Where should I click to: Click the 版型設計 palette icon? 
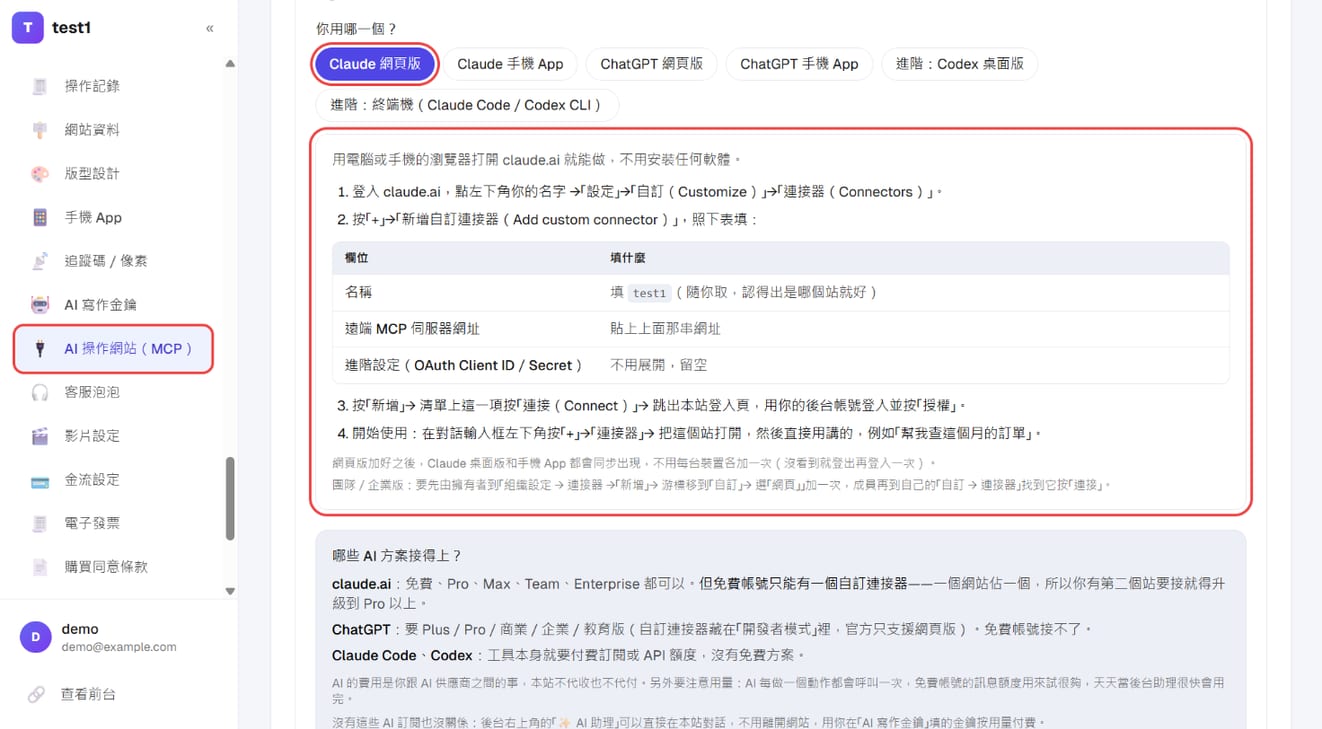[40, 174]
